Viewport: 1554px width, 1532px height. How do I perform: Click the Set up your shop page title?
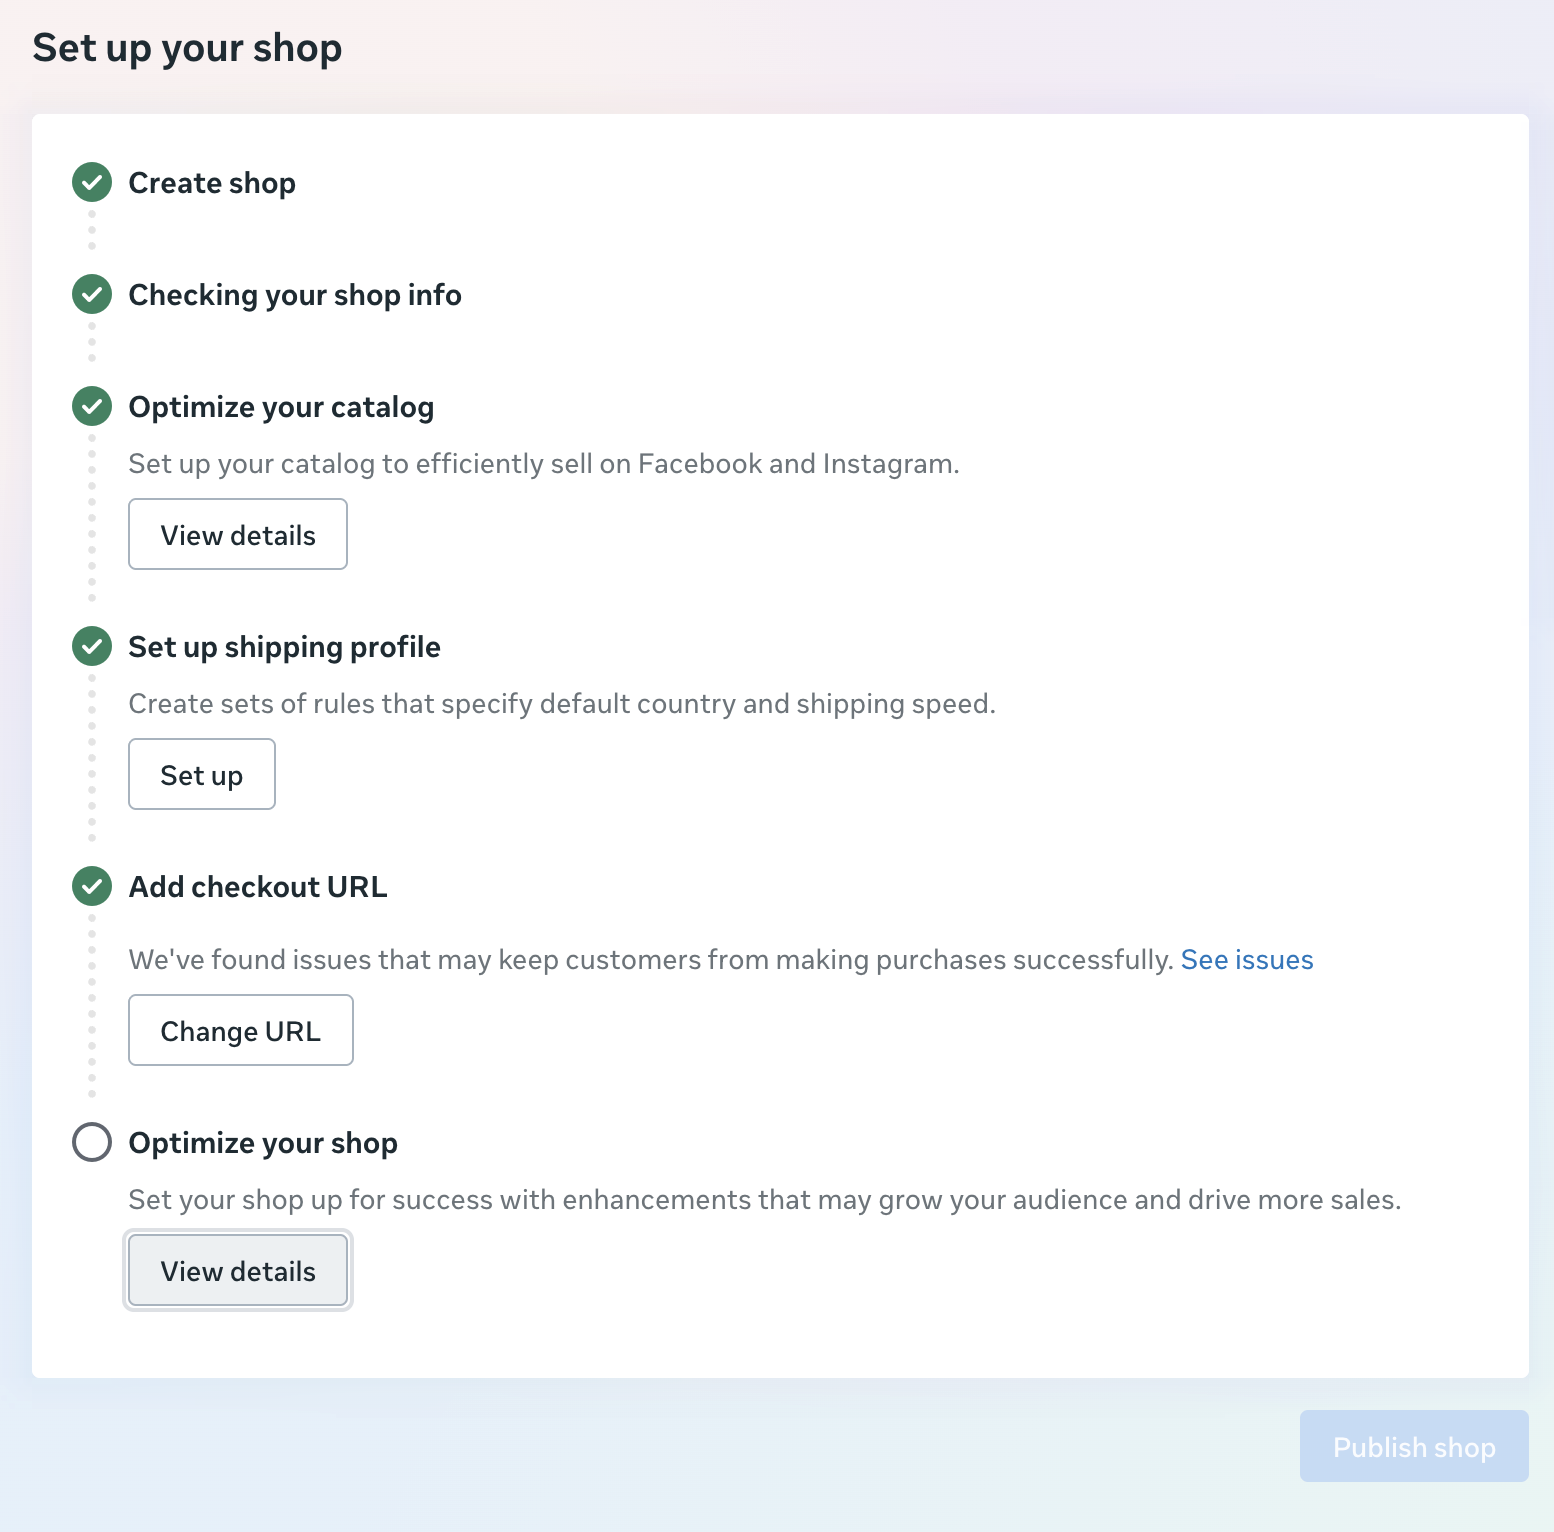click(x=187, y=48)
